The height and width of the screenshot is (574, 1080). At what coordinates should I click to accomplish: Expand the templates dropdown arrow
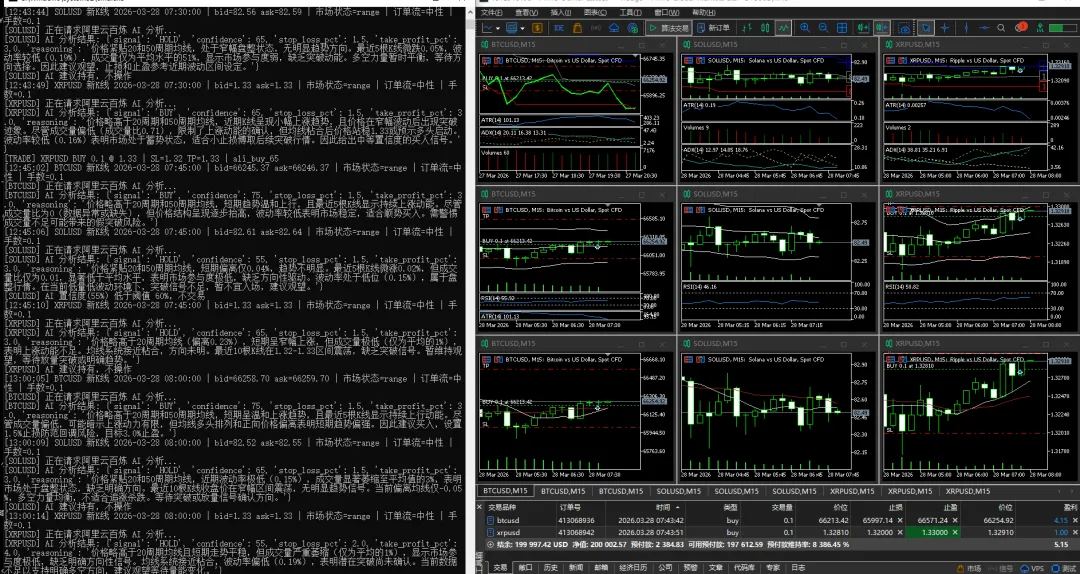pyautogui.click(x=522, y=28)
